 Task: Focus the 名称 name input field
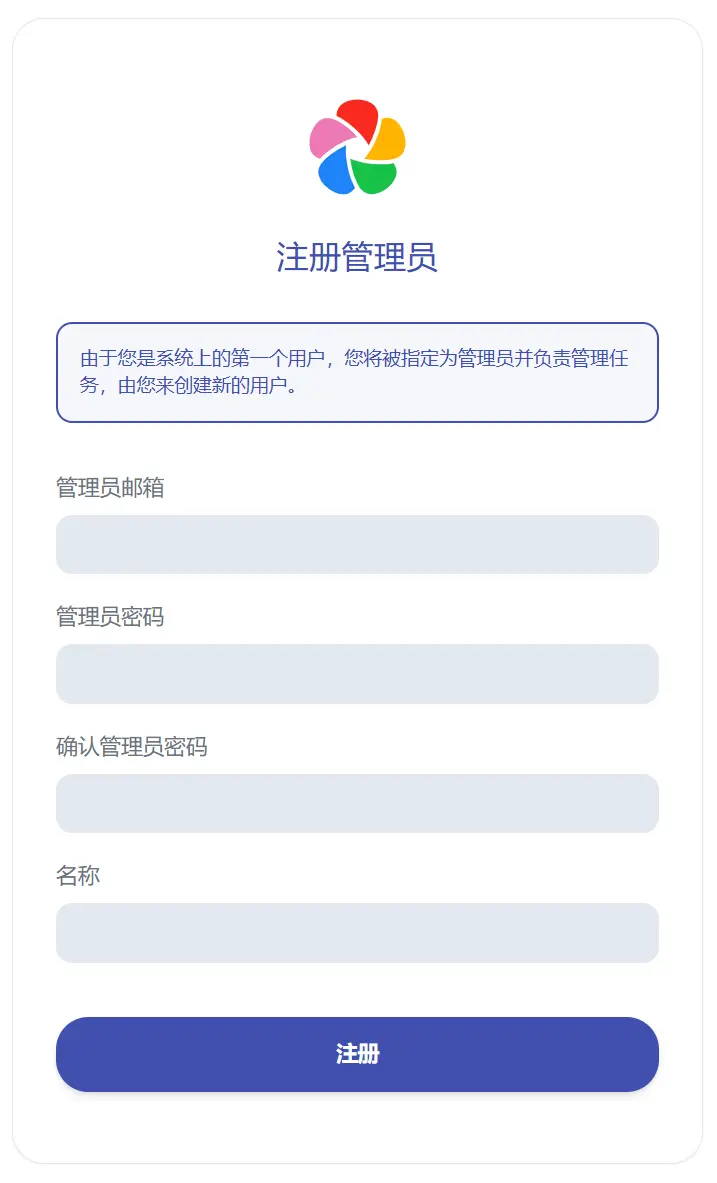click(x=357, y=933)
